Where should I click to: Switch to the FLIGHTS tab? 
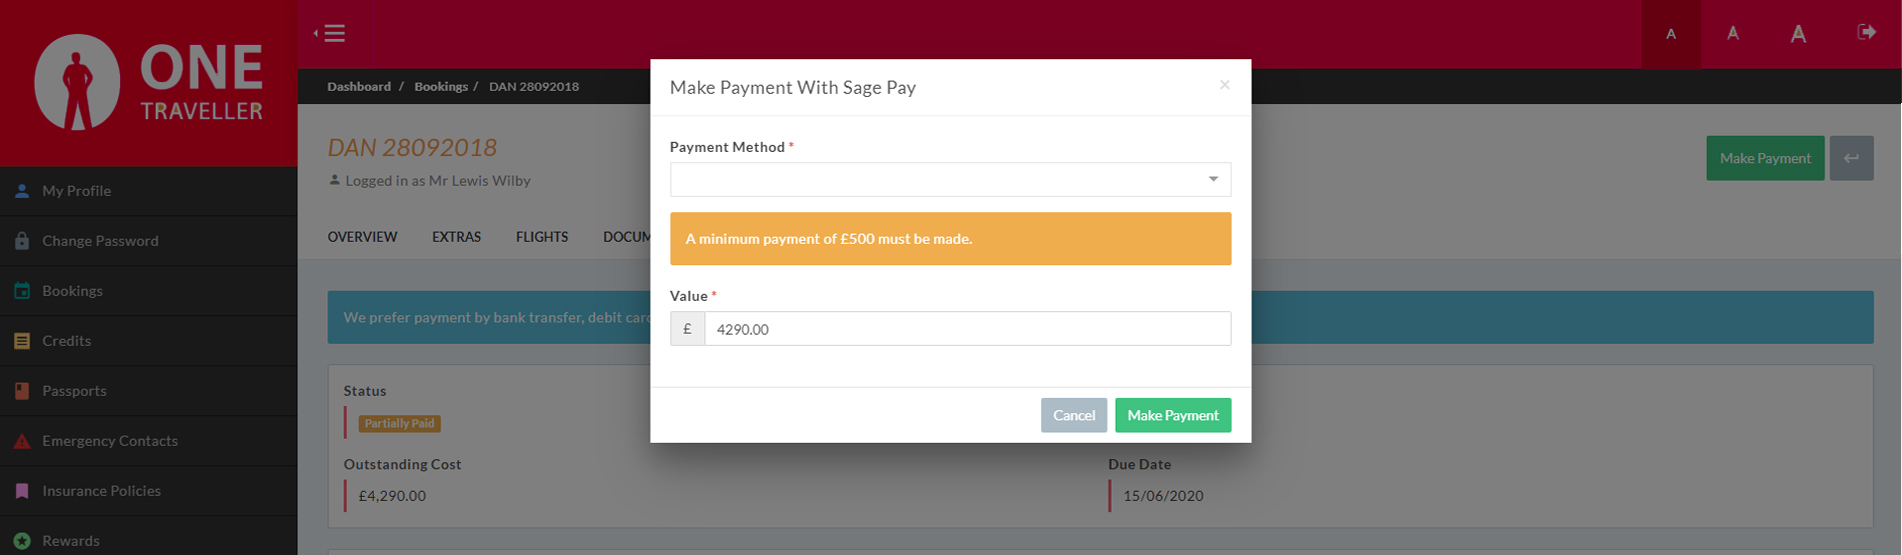click(542, 237)
